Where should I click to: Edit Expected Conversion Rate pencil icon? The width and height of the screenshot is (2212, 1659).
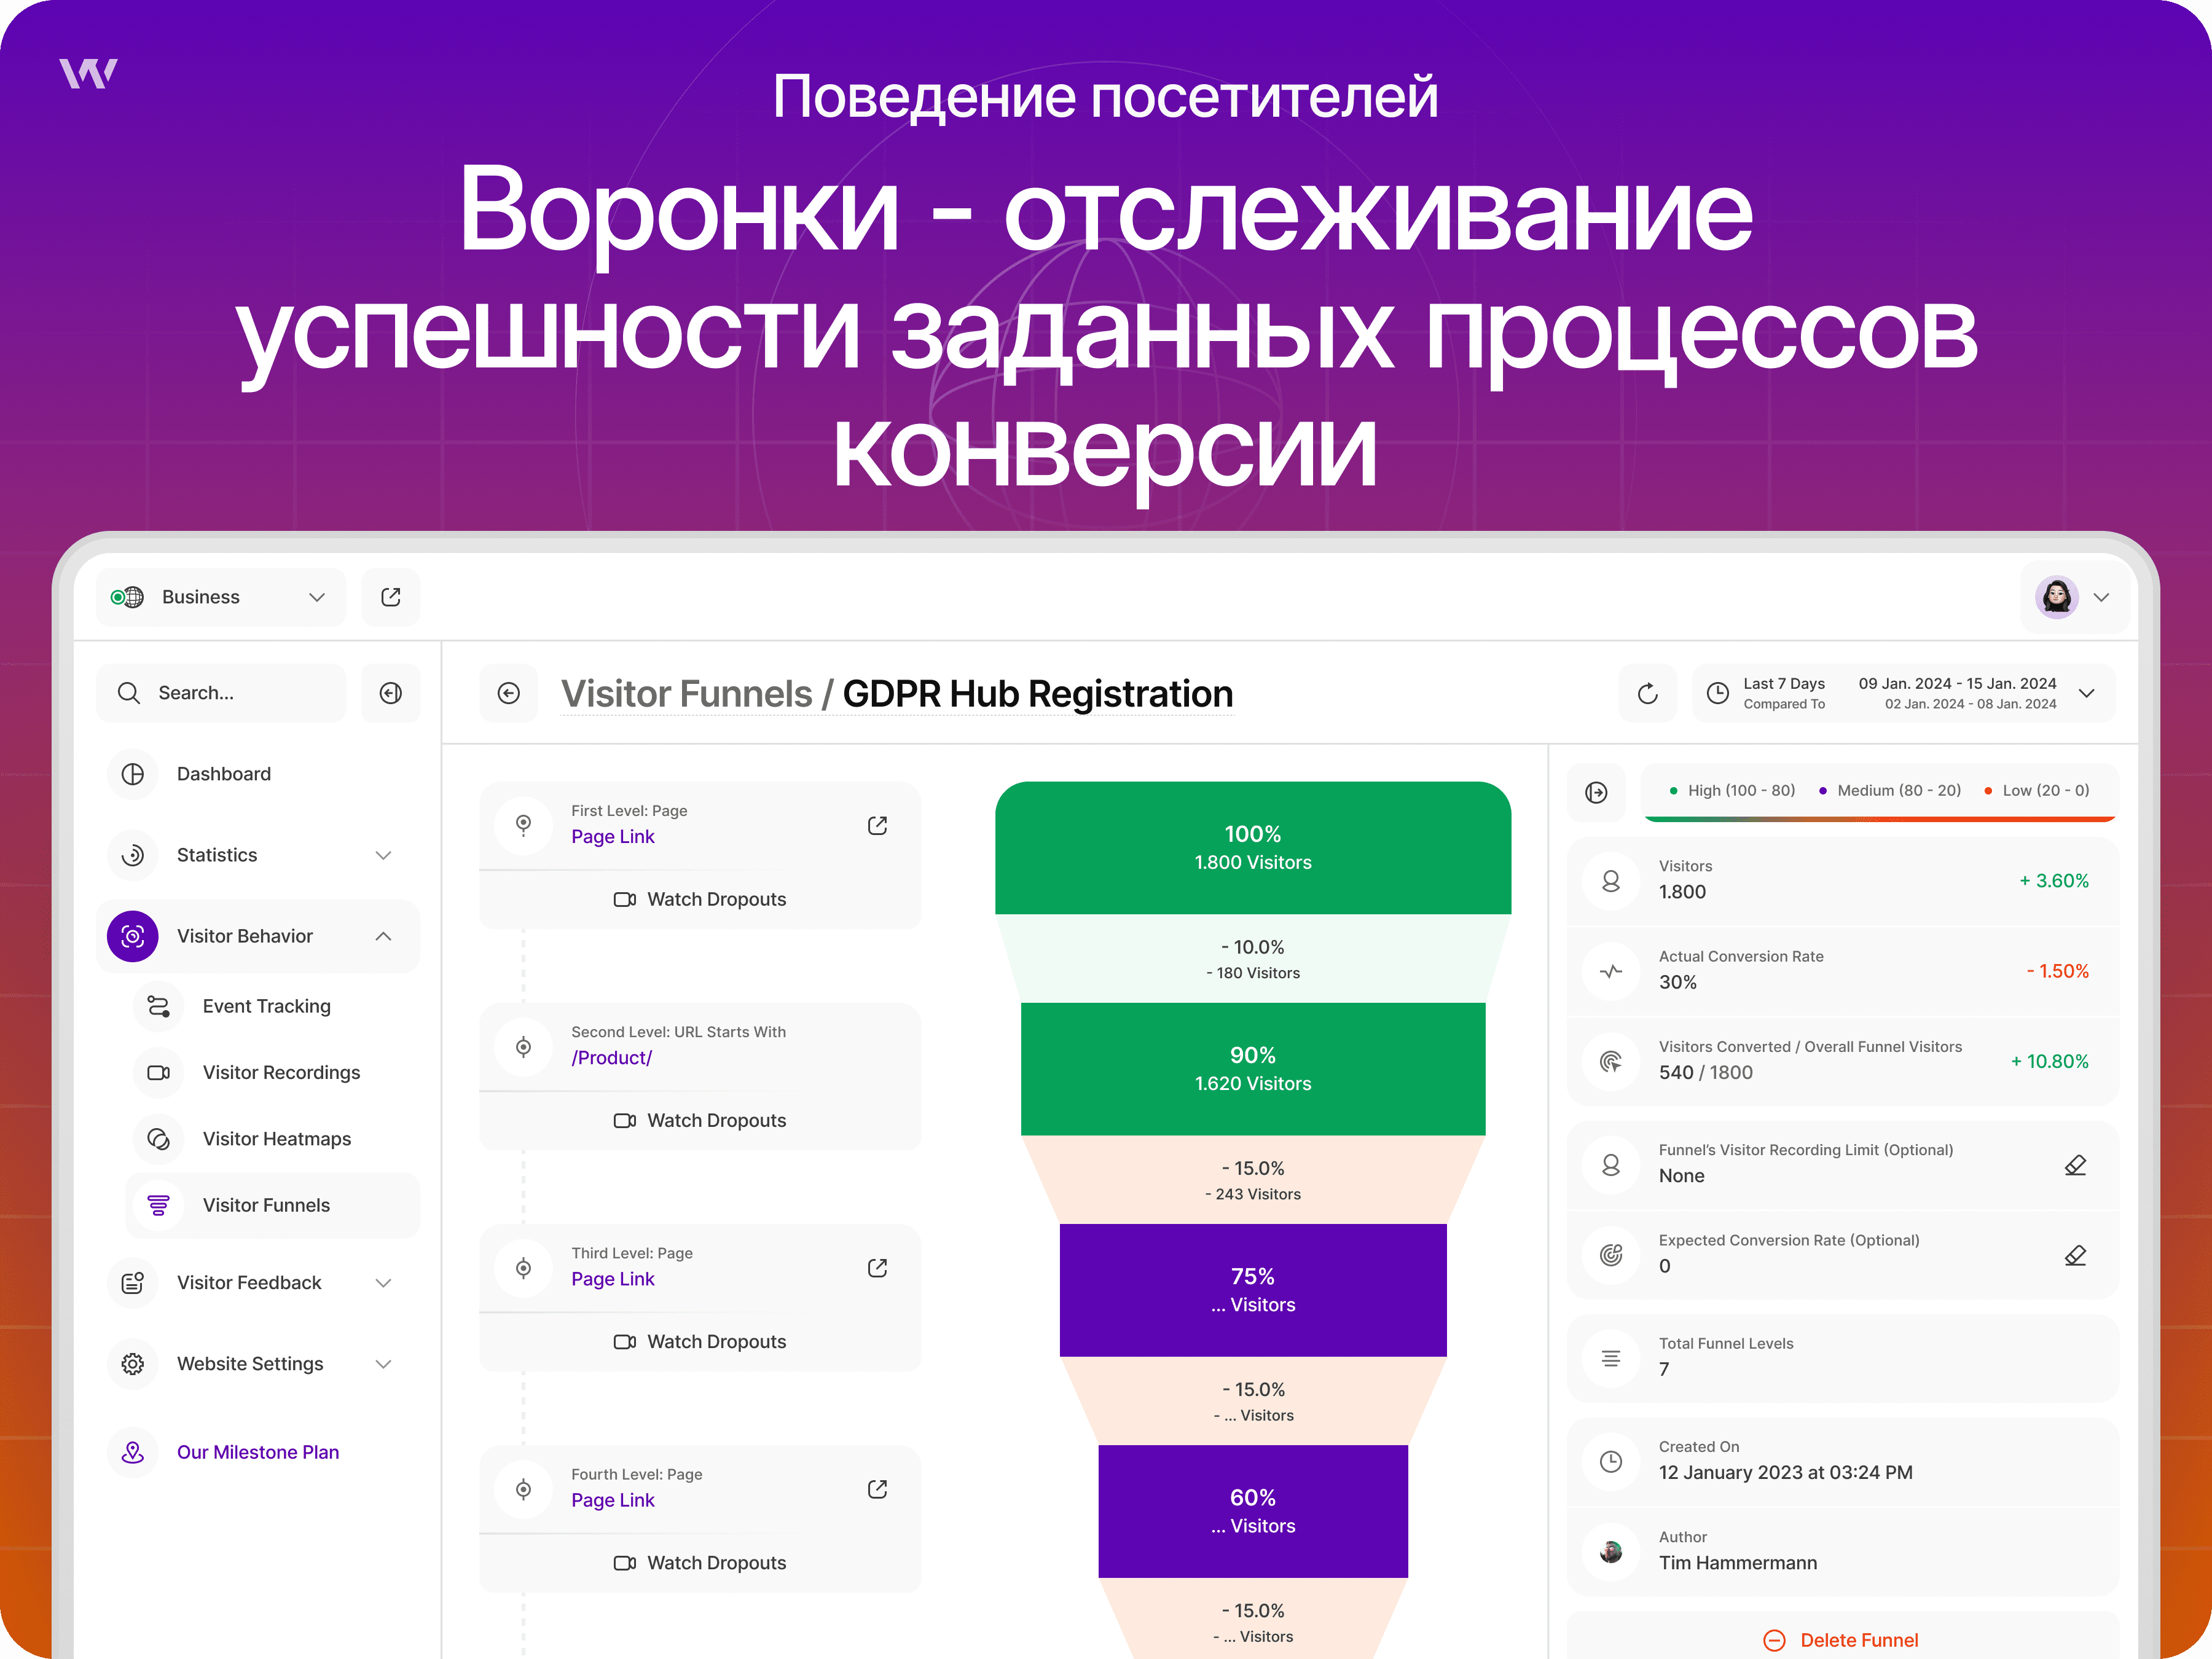pos(2075,1254)
